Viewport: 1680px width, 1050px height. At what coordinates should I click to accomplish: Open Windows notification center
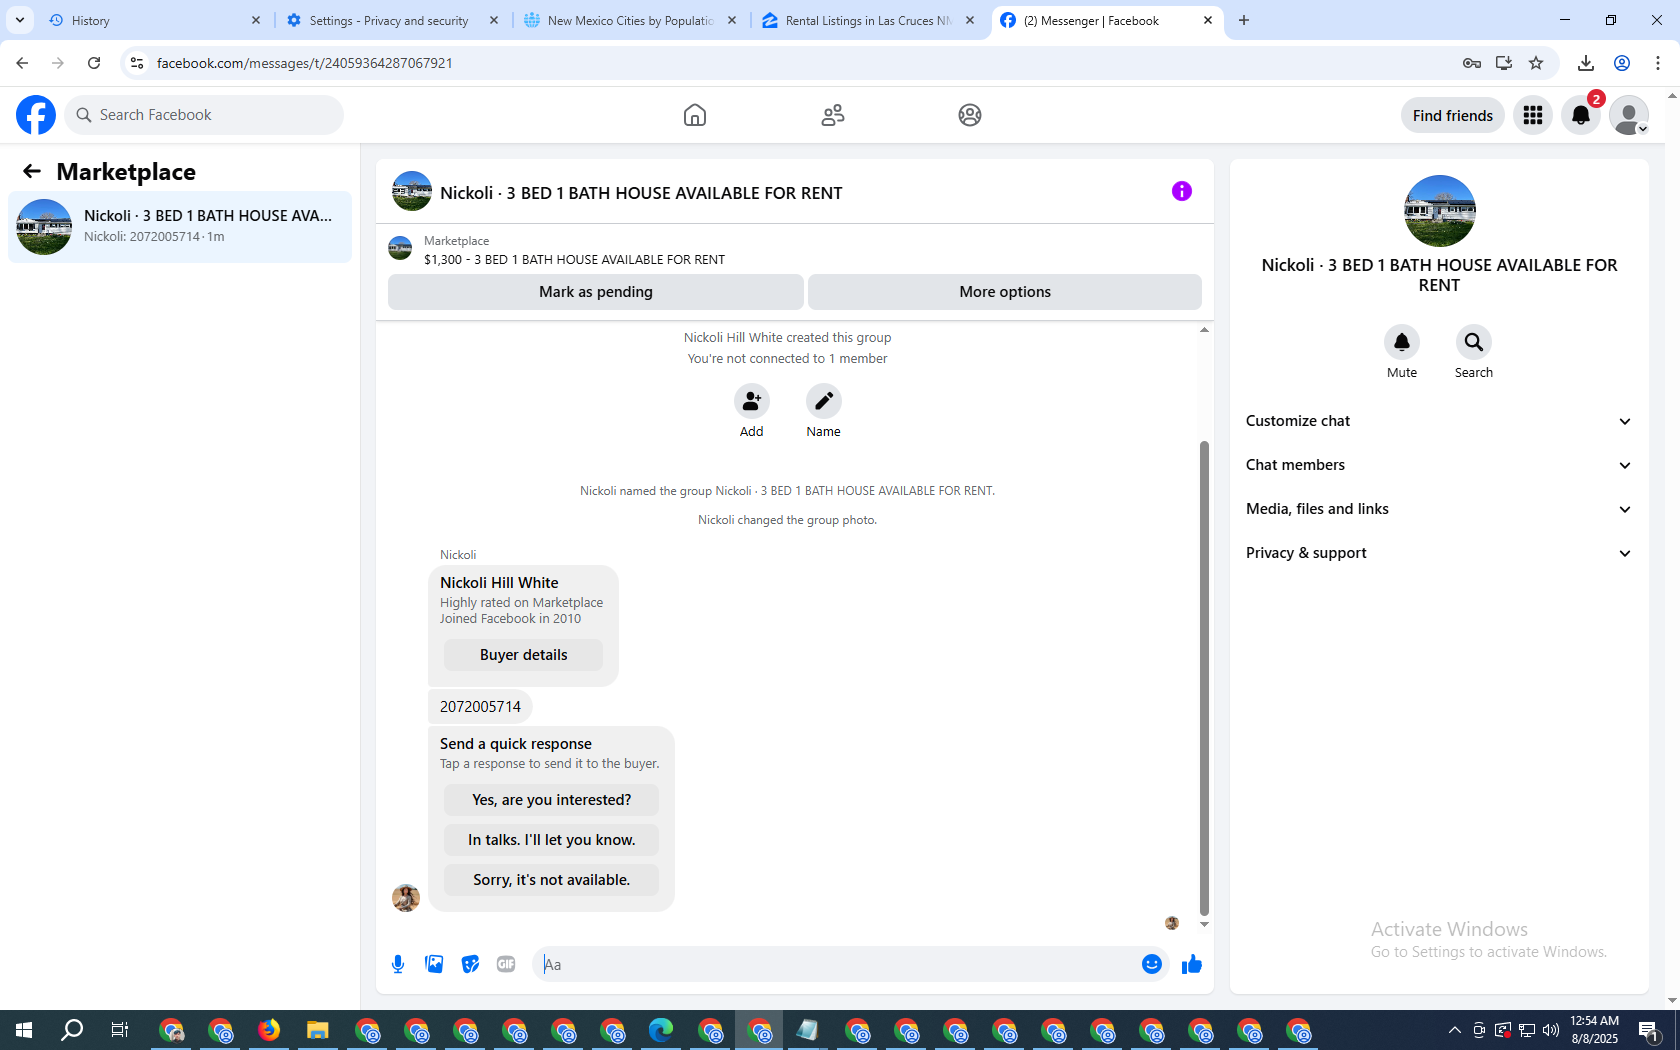click(x=1650, y=1030)
